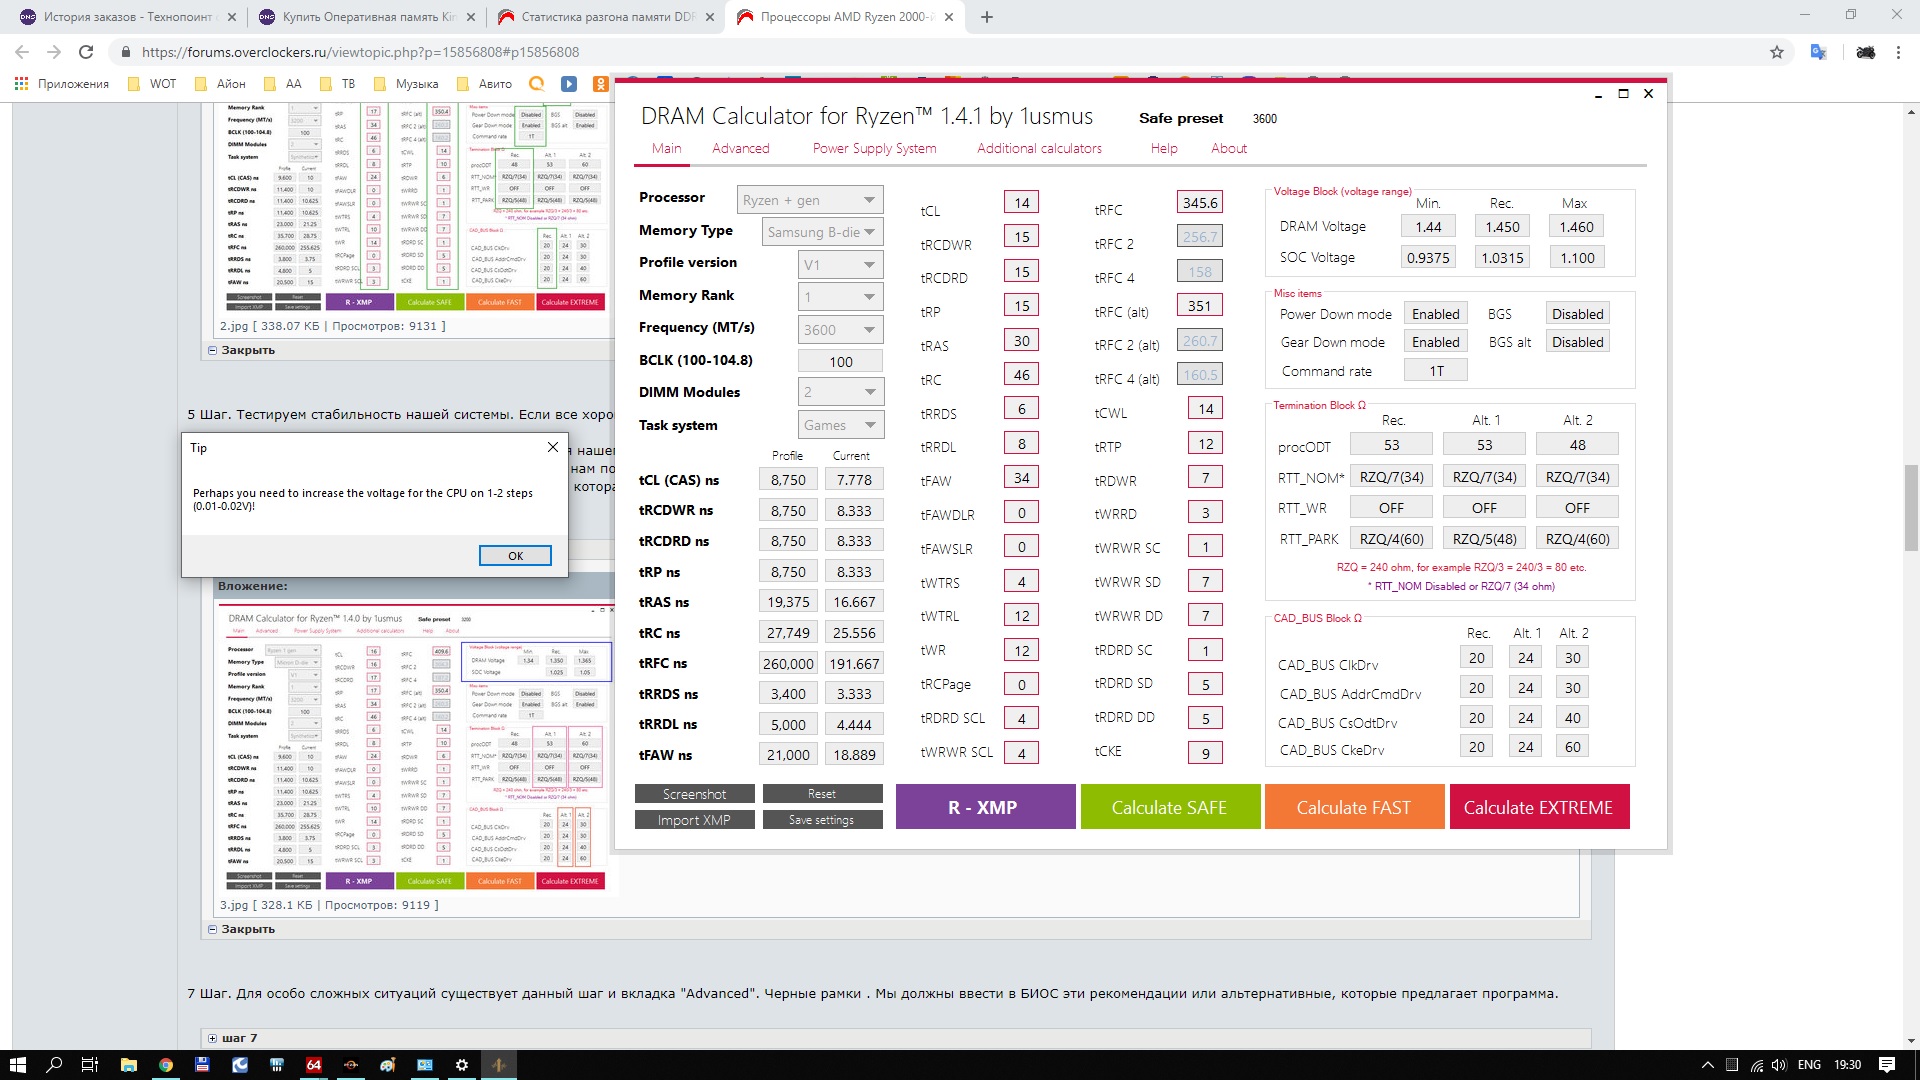Open new browser tab with plus
The height and width of the screenshot is (1080, 1920).
coord(987,17)
